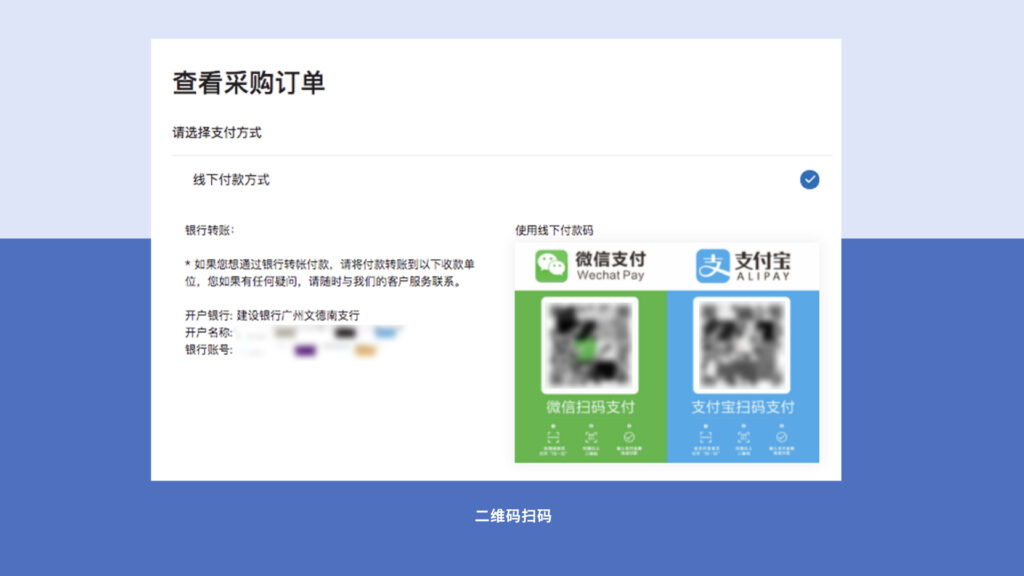The height and width of the screenshot is (576, 1024).
Task: Click the 微信扫码支付 label
Action: point(590,408)
